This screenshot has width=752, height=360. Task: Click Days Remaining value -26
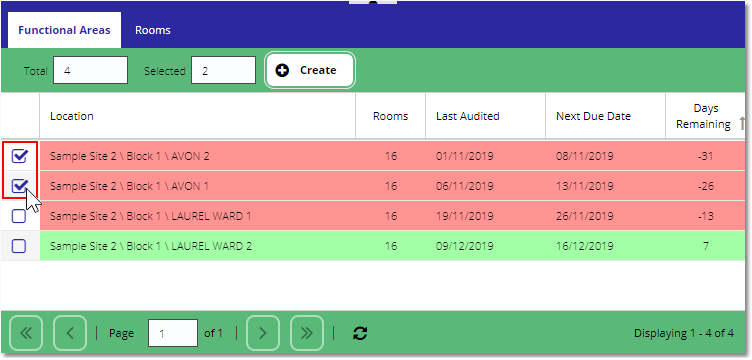[x=705, y=186]
